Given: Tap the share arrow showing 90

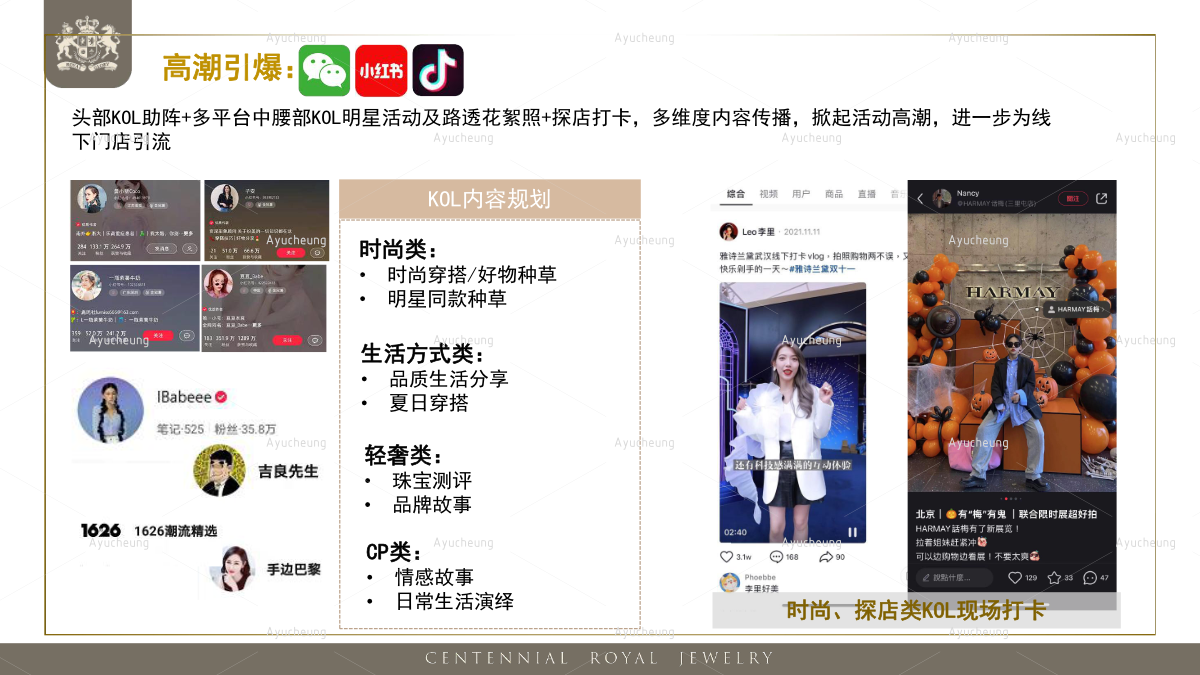Looking at the screenshot, I should [826, 557].
